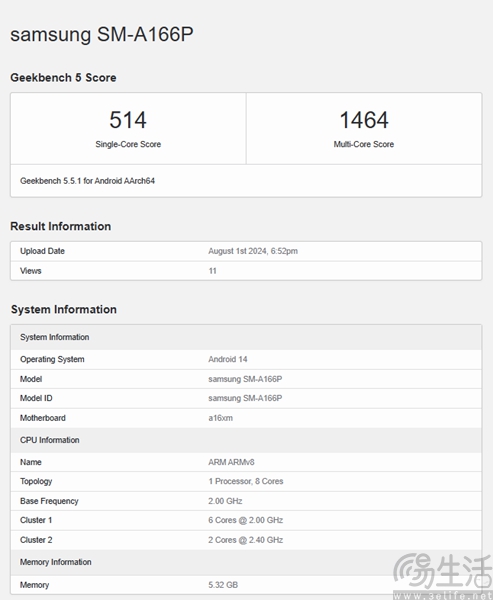
Task: Select the Geekbench 5 Score heading
Action: [x=63, y=78]
